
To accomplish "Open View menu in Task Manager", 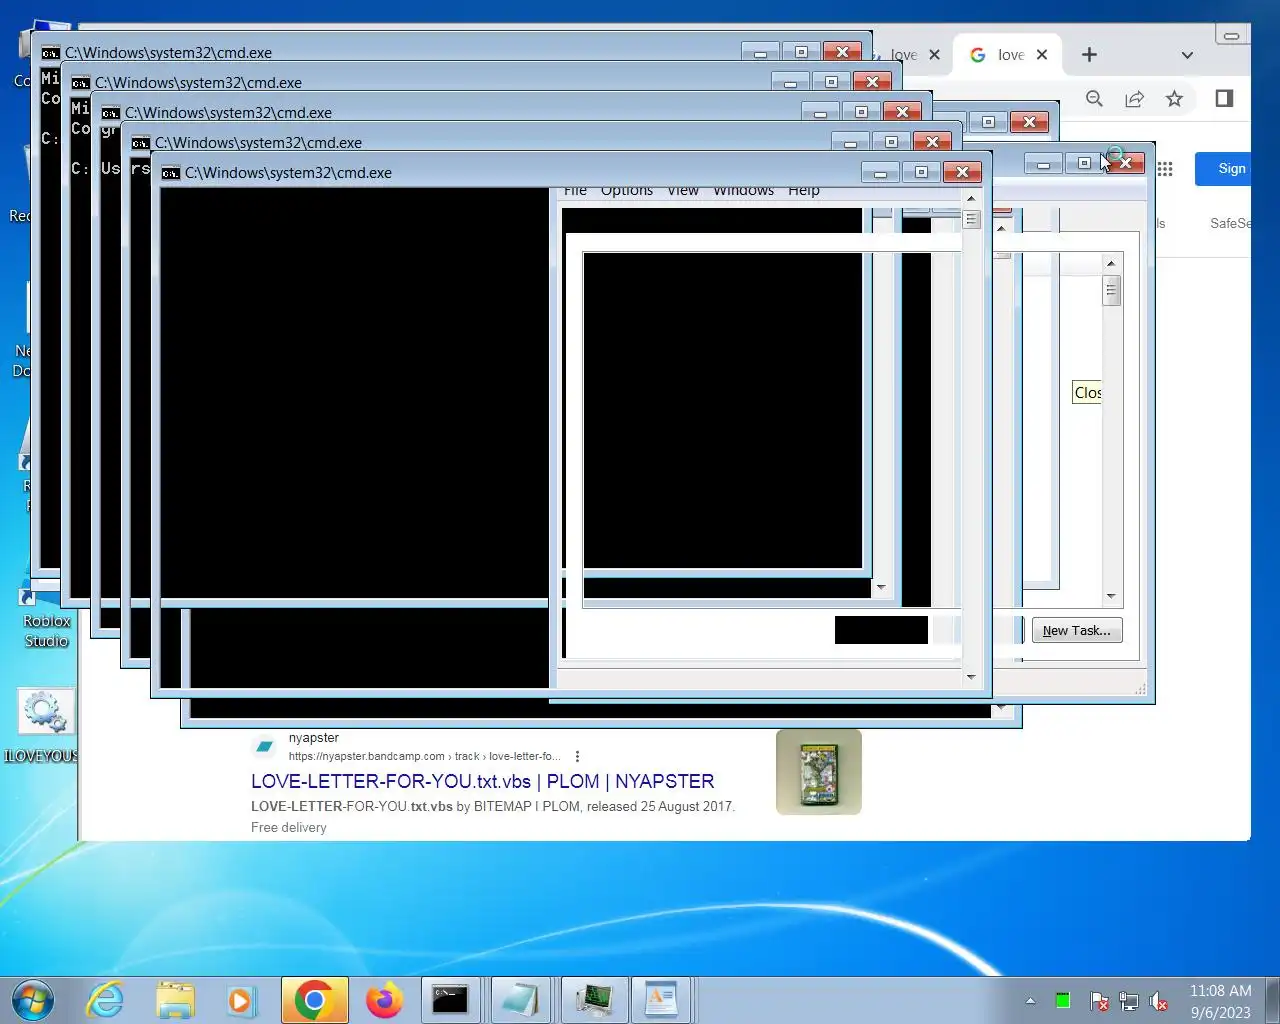I will [683, 191].
